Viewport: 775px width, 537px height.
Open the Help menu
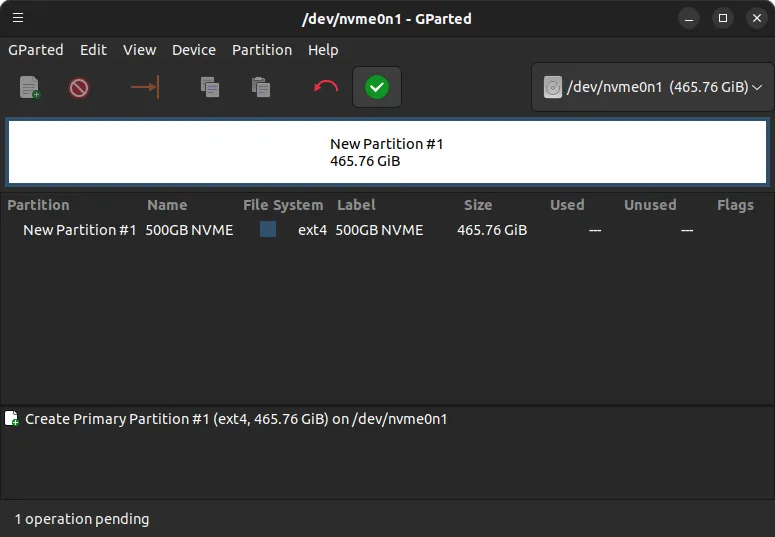click(323, 50)
